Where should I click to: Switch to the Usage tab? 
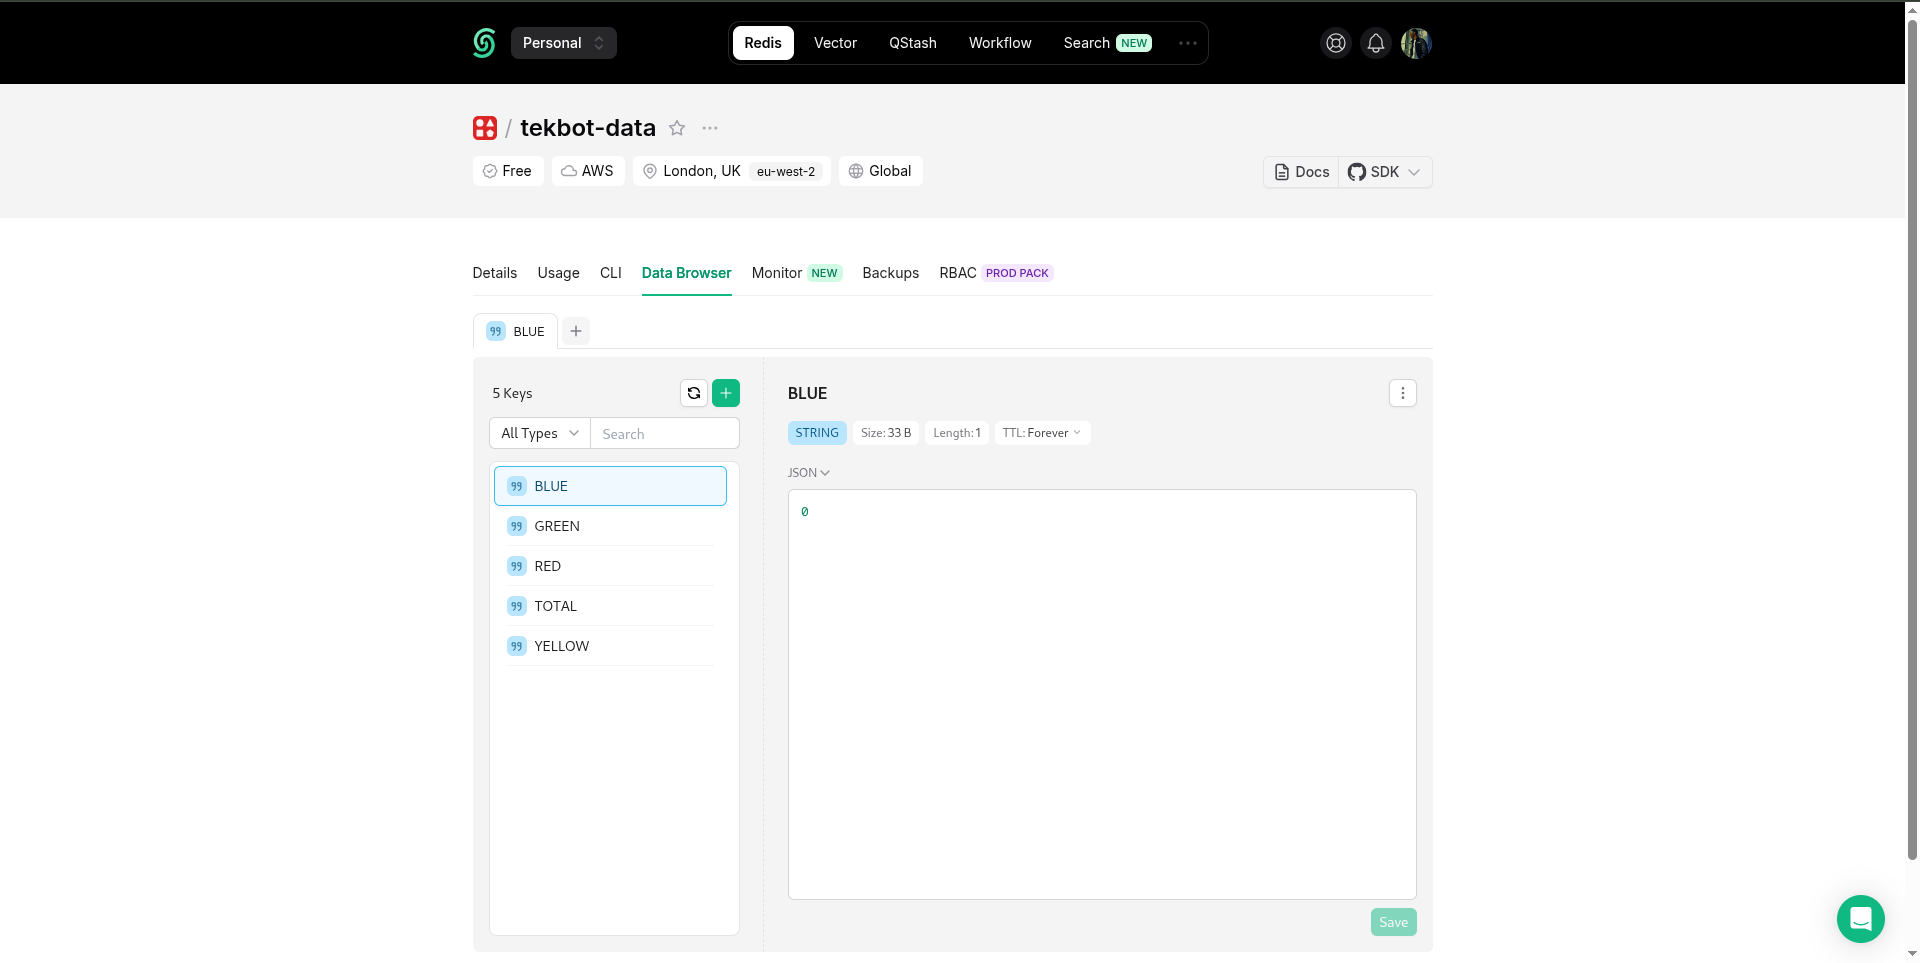(558, 273)
